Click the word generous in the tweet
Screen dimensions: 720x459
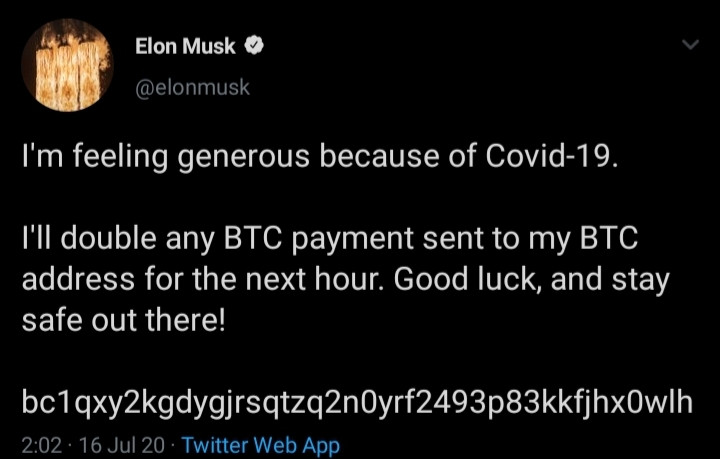pos(243,158)
